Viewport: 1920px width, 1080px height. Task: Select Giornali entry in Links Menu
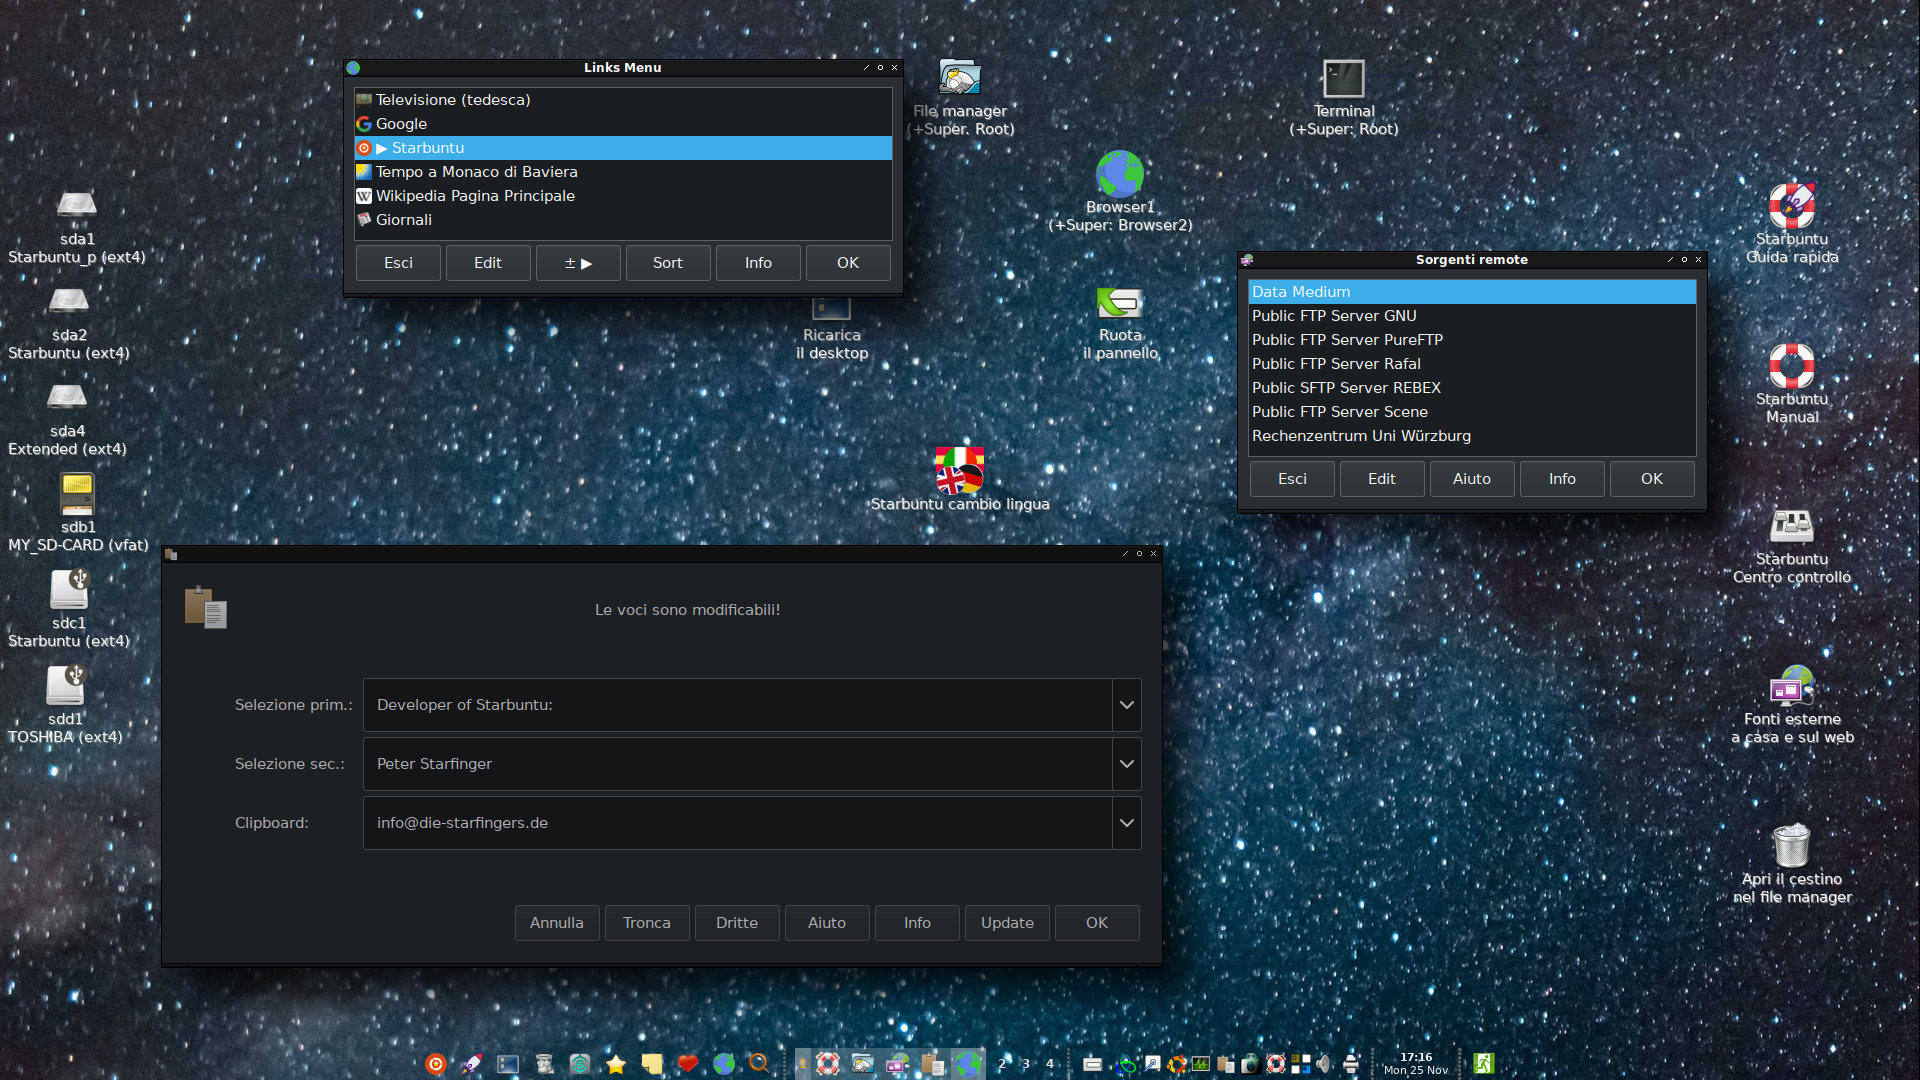click(623, 220)
